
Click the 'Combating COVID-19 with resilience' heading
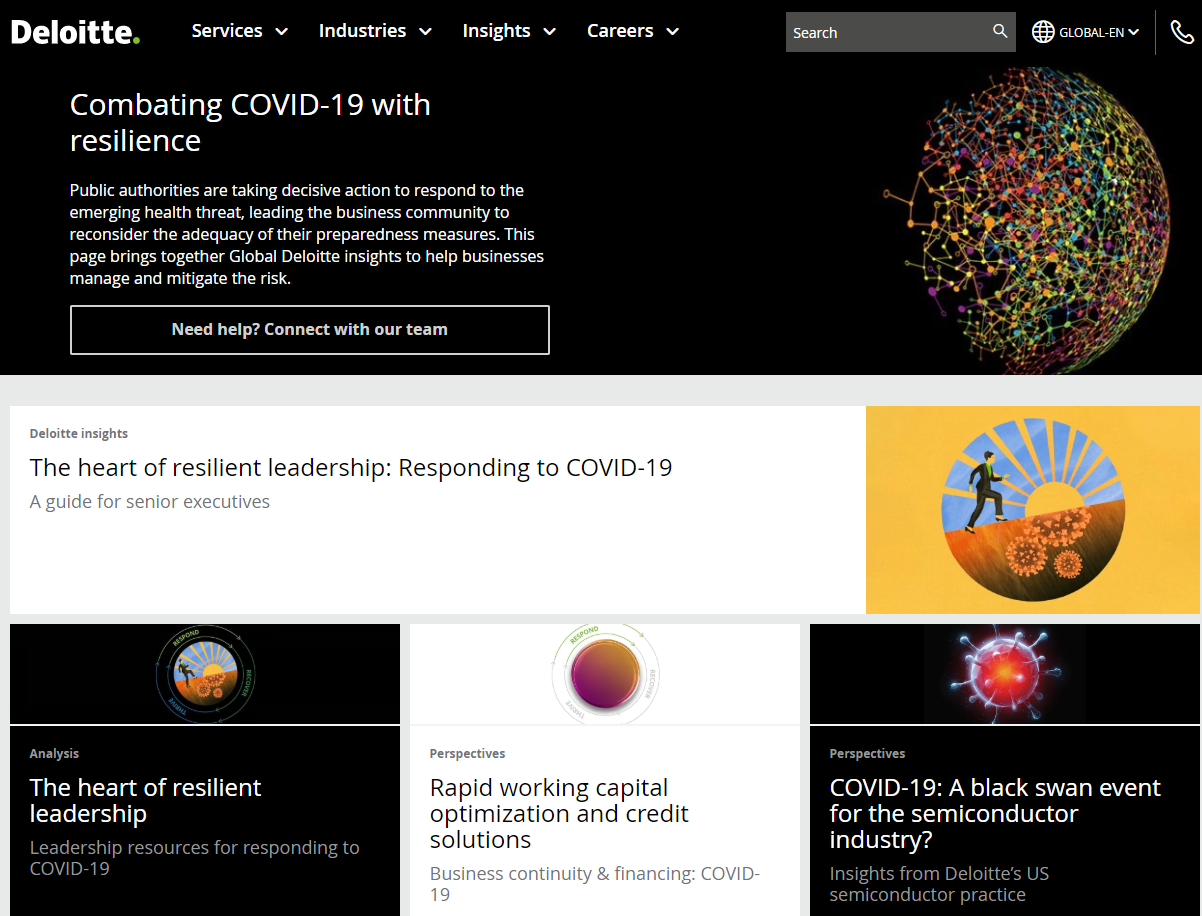click(250, 122)
